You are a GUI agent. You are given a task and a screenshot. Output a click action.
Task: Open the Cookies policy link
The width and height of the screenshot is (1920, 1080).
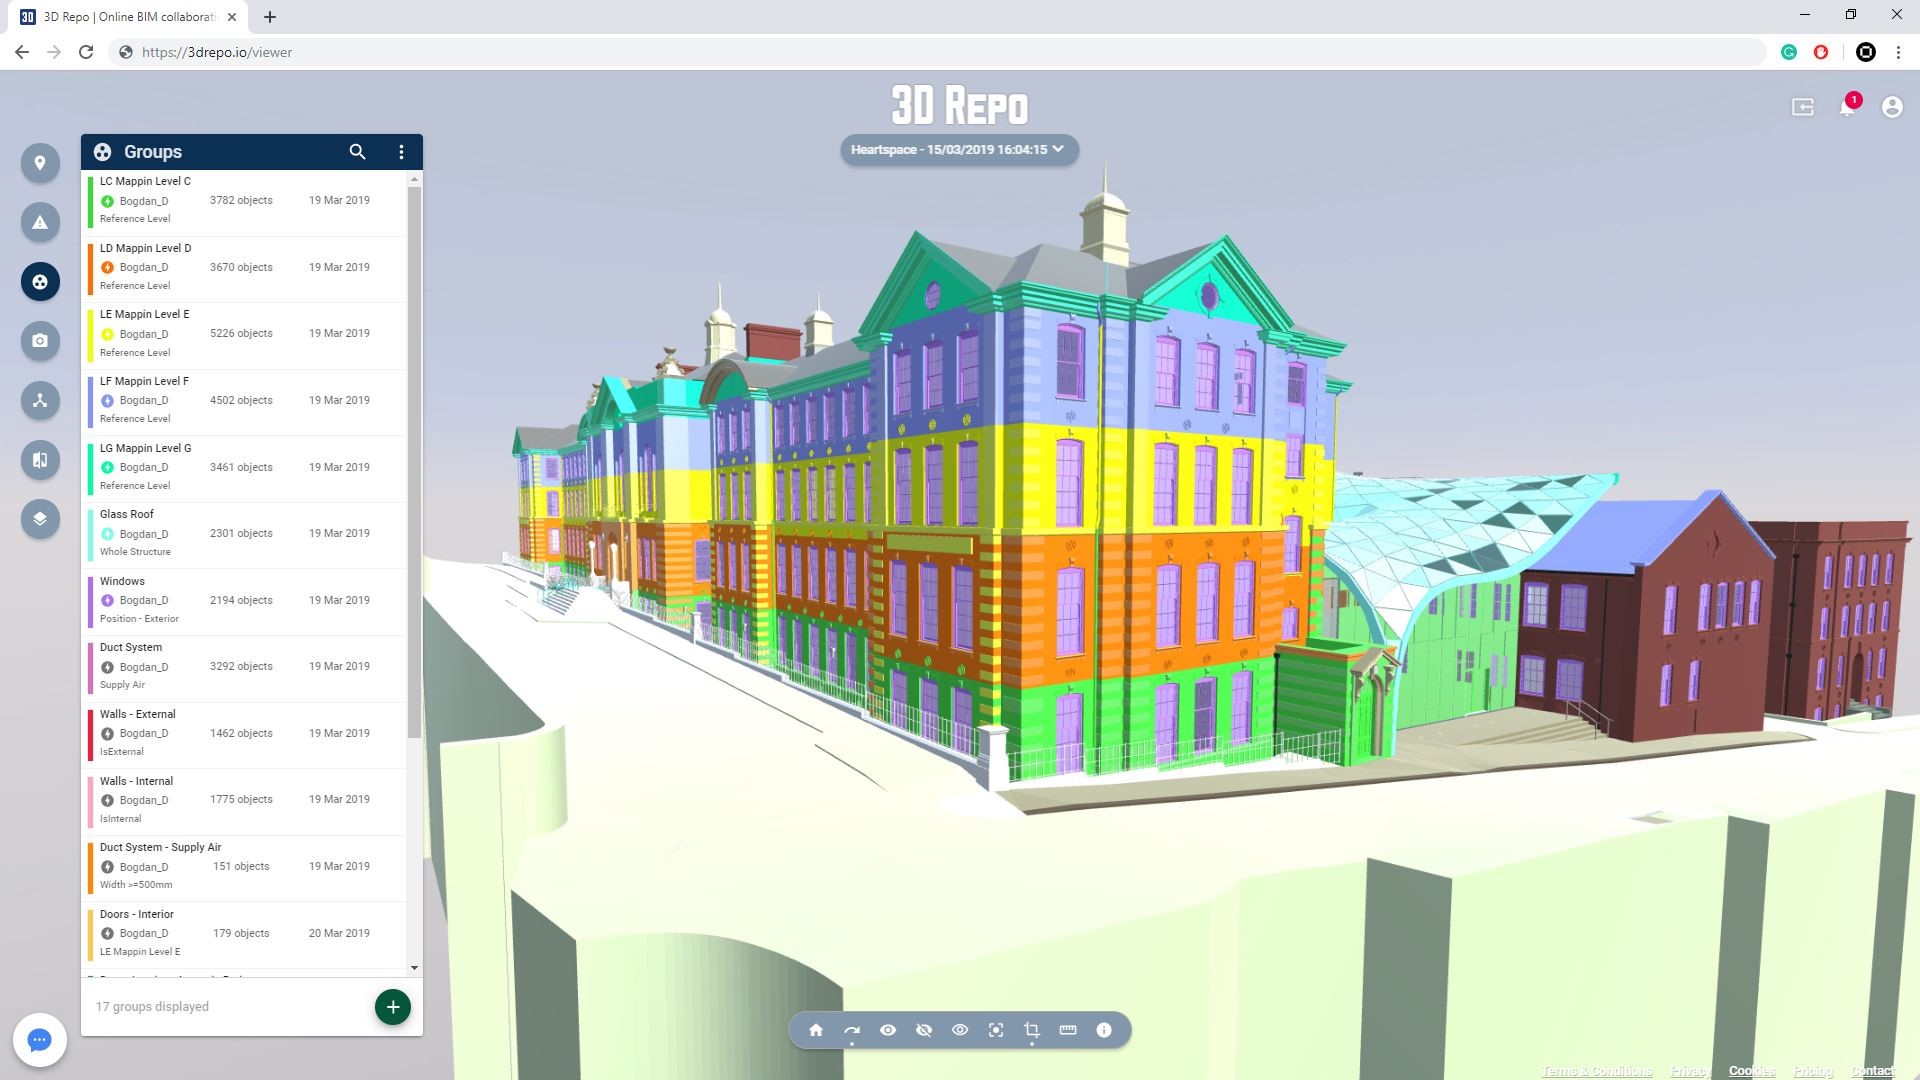1751,1071
